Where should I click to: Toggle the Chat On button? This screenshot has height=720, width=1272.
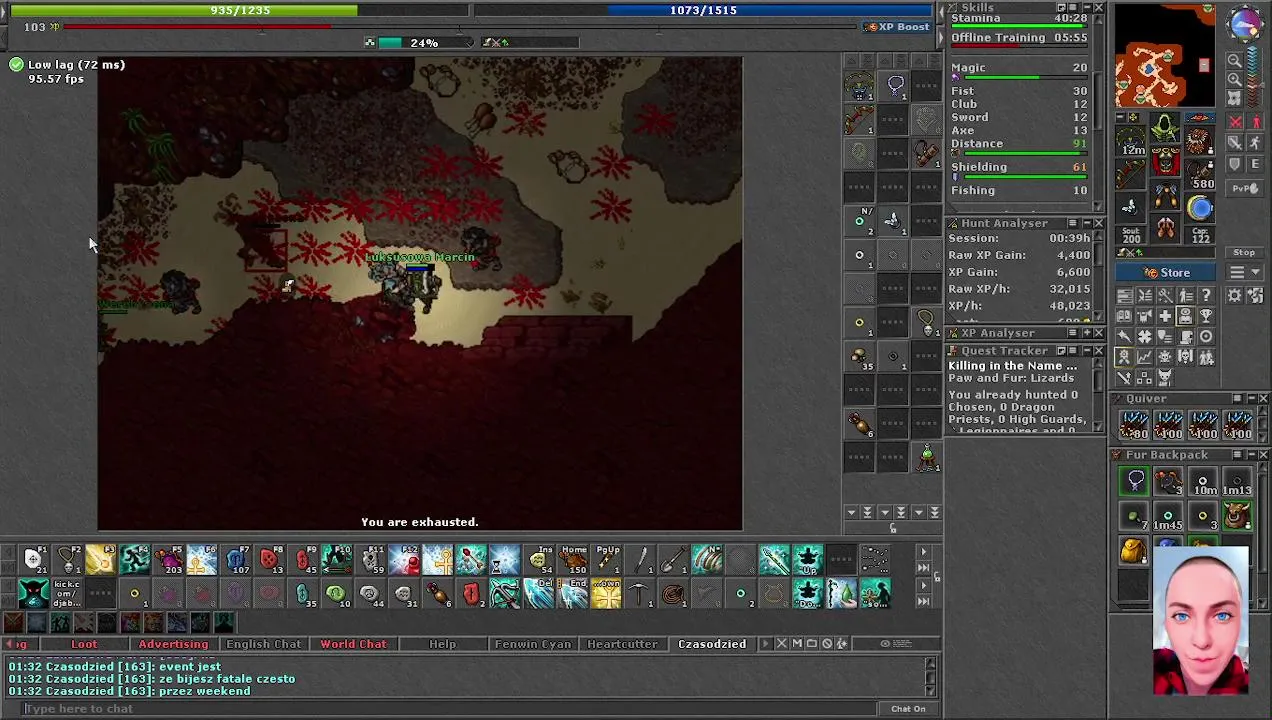click(908, 708)
